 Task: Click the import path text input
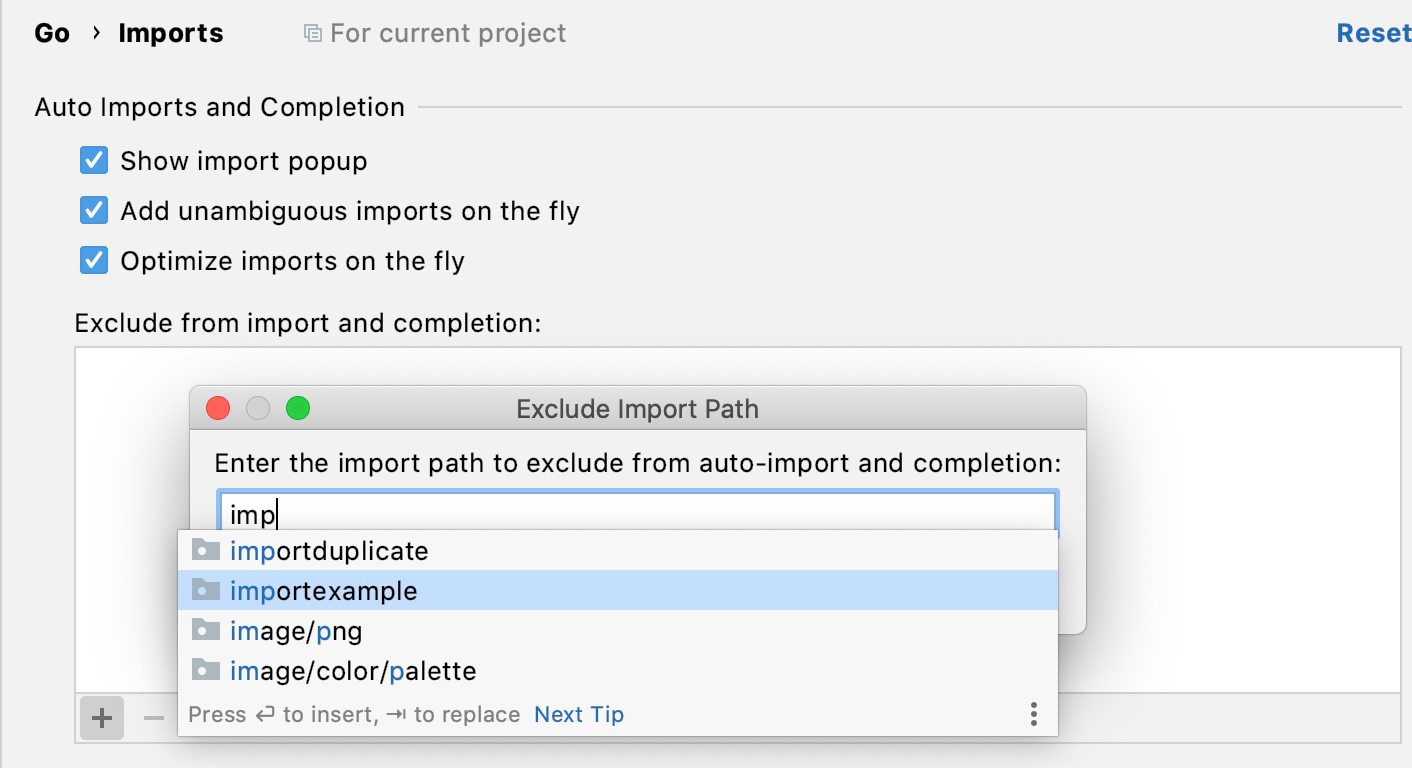(x=636, y=512)
